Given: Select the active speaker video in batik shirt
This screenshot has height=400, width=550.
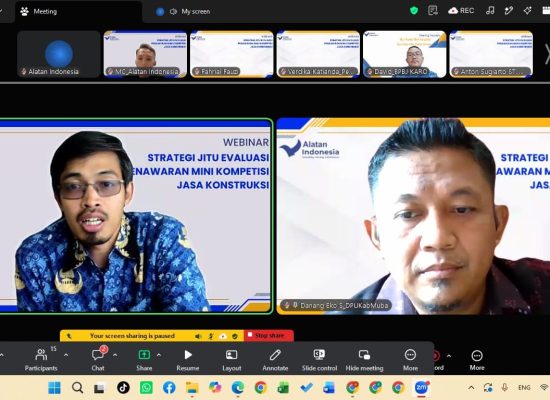Looking at the screenshot, I should click(135, 216).
